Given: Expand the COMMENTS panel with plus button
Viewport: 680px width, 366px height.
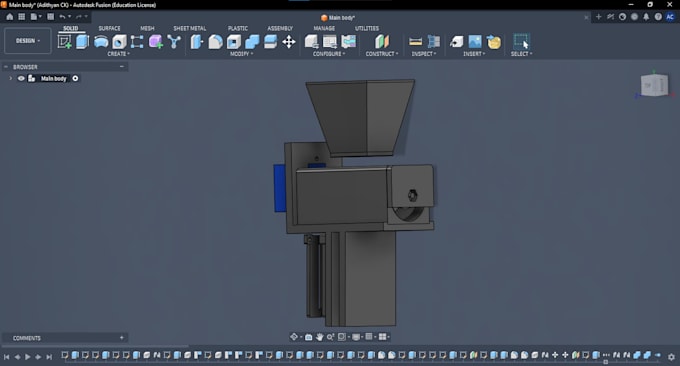Looking at the screenshot, I should click(x=121, y=337).
